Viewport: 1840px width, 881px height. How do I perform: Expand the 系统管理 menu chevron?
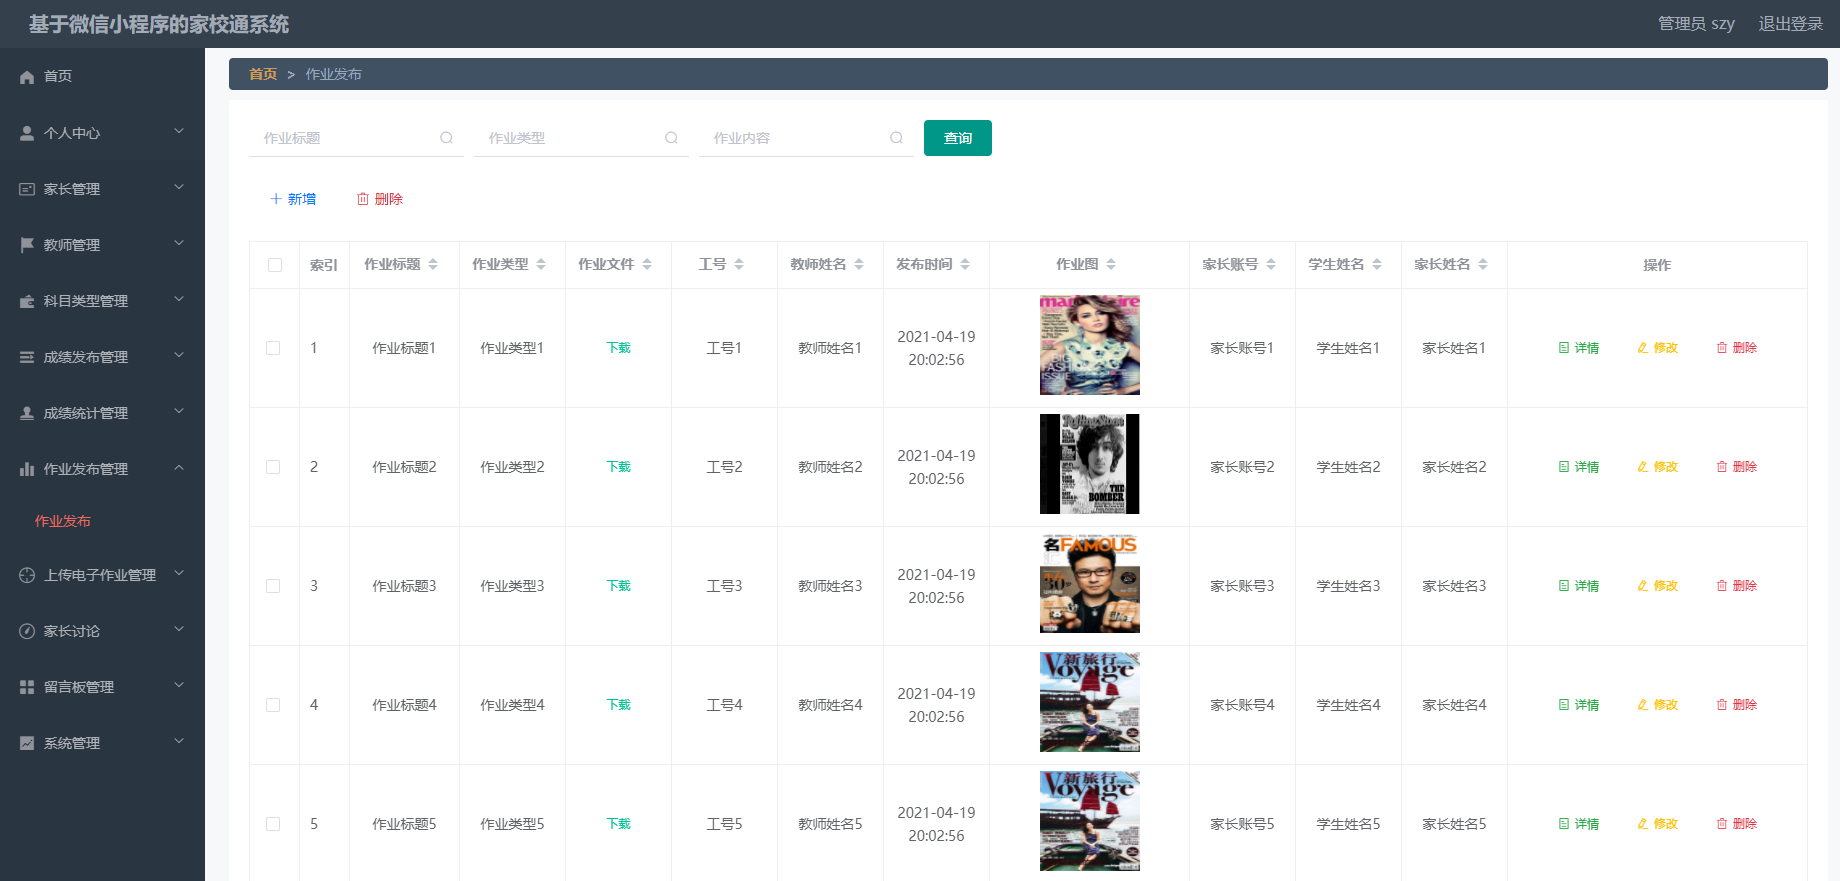click(179, 741)
